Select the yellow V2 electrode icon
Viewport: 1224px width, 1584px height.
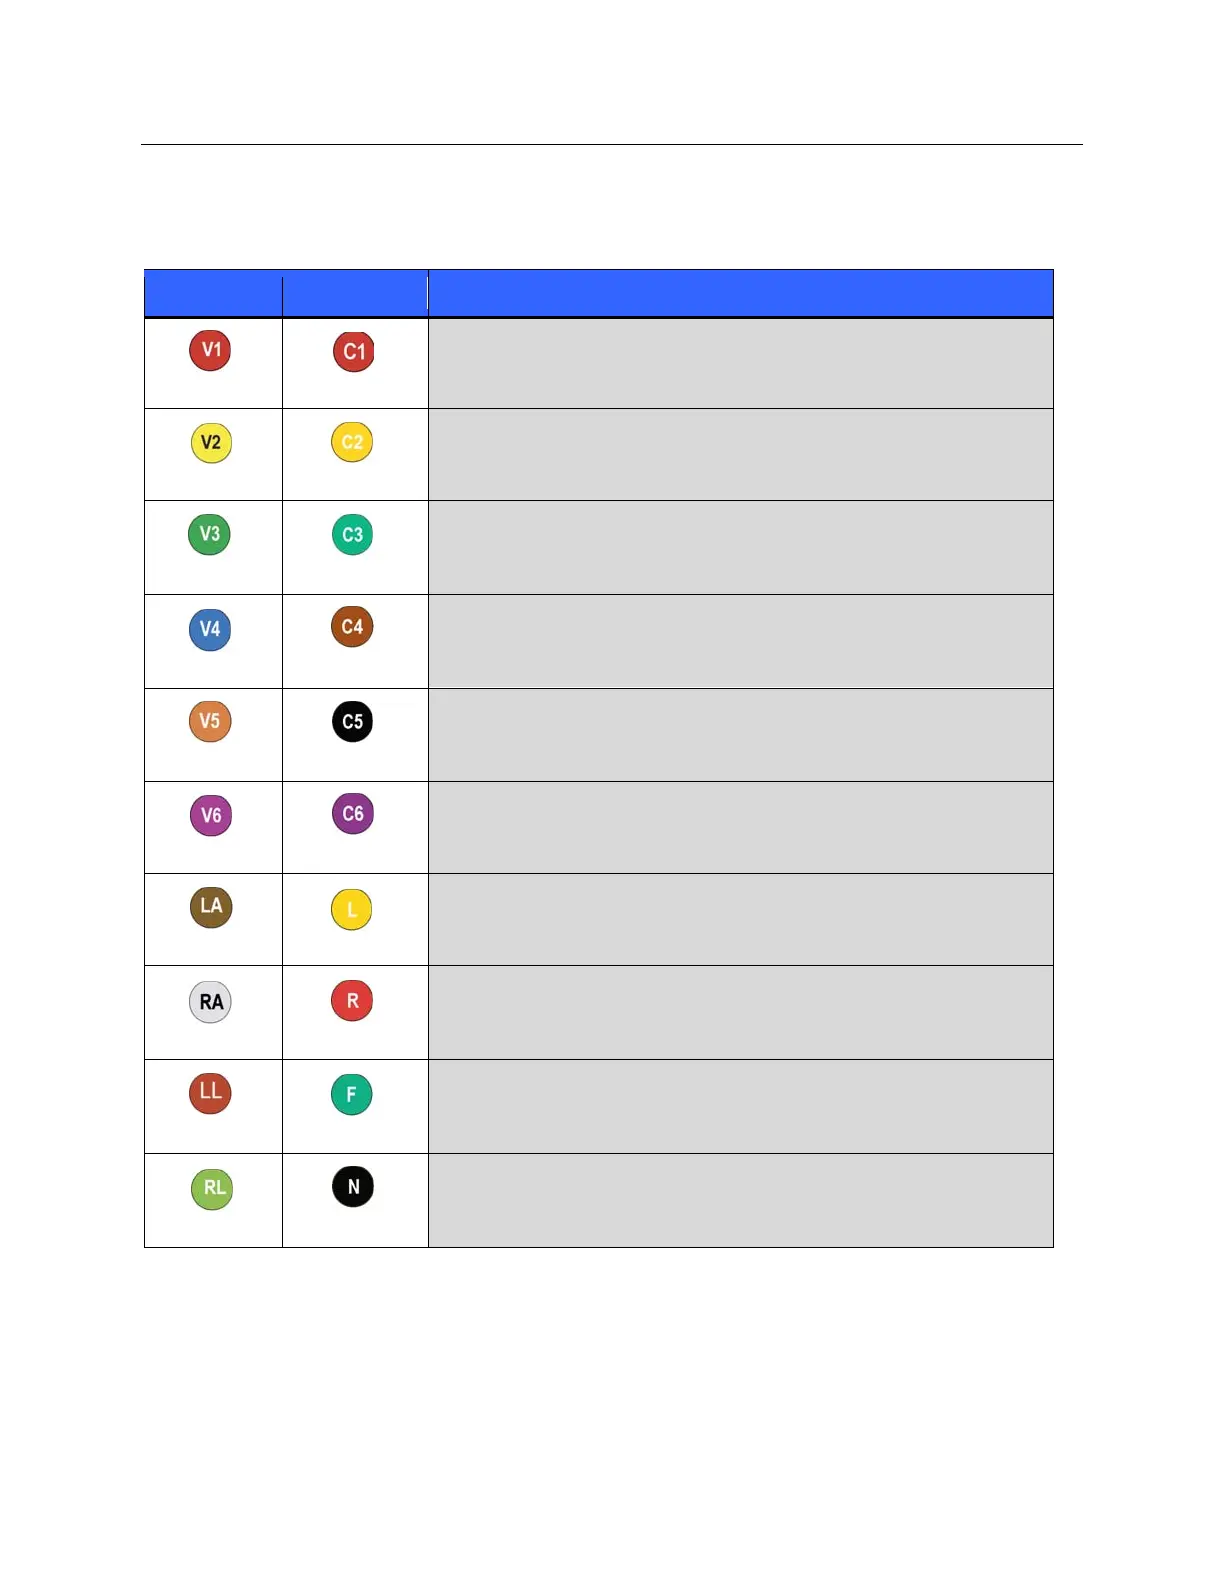point(211,442)
